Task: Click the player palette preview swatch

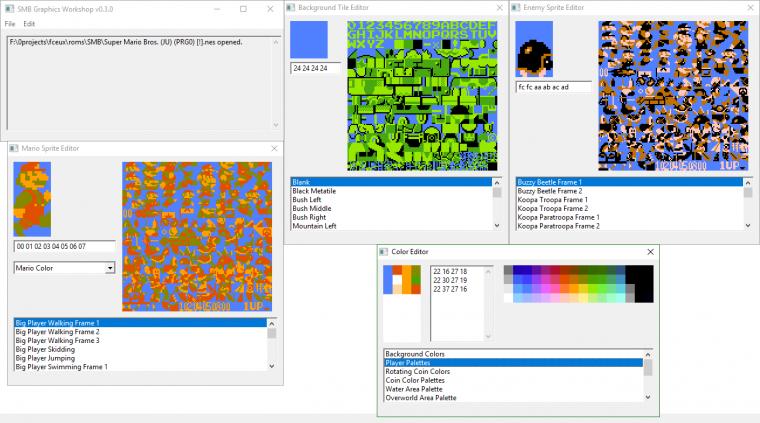Action: click(402, 280)
